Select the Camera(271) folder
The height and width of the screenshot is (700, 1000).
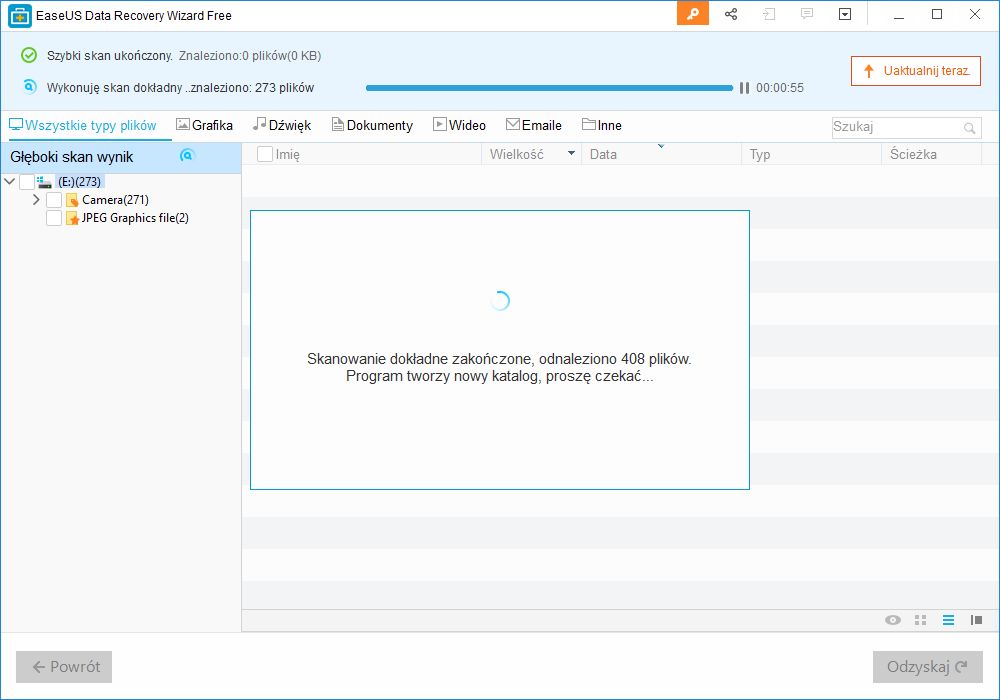pyautogui.click(x=115, y=200)
